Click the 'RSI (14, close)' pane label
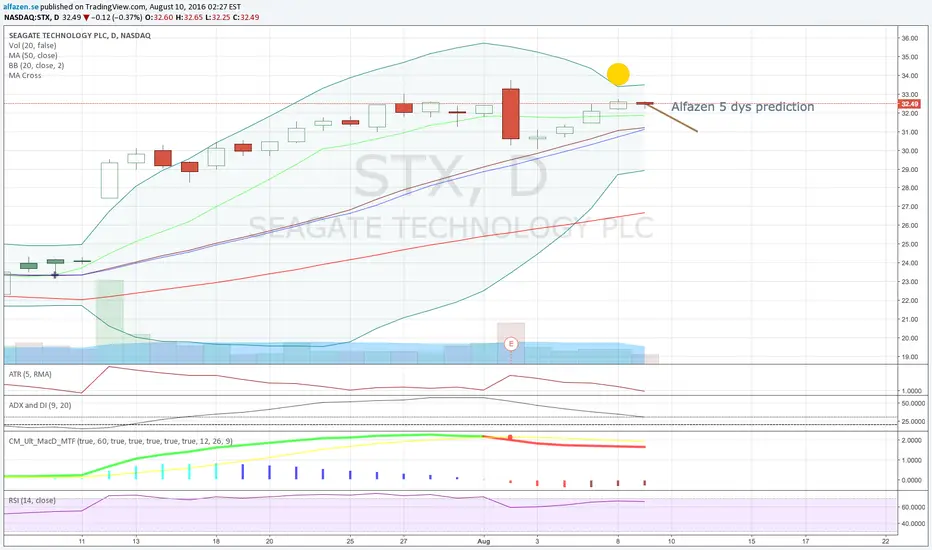Screen dimensions: 932x550 pos(32,500)
